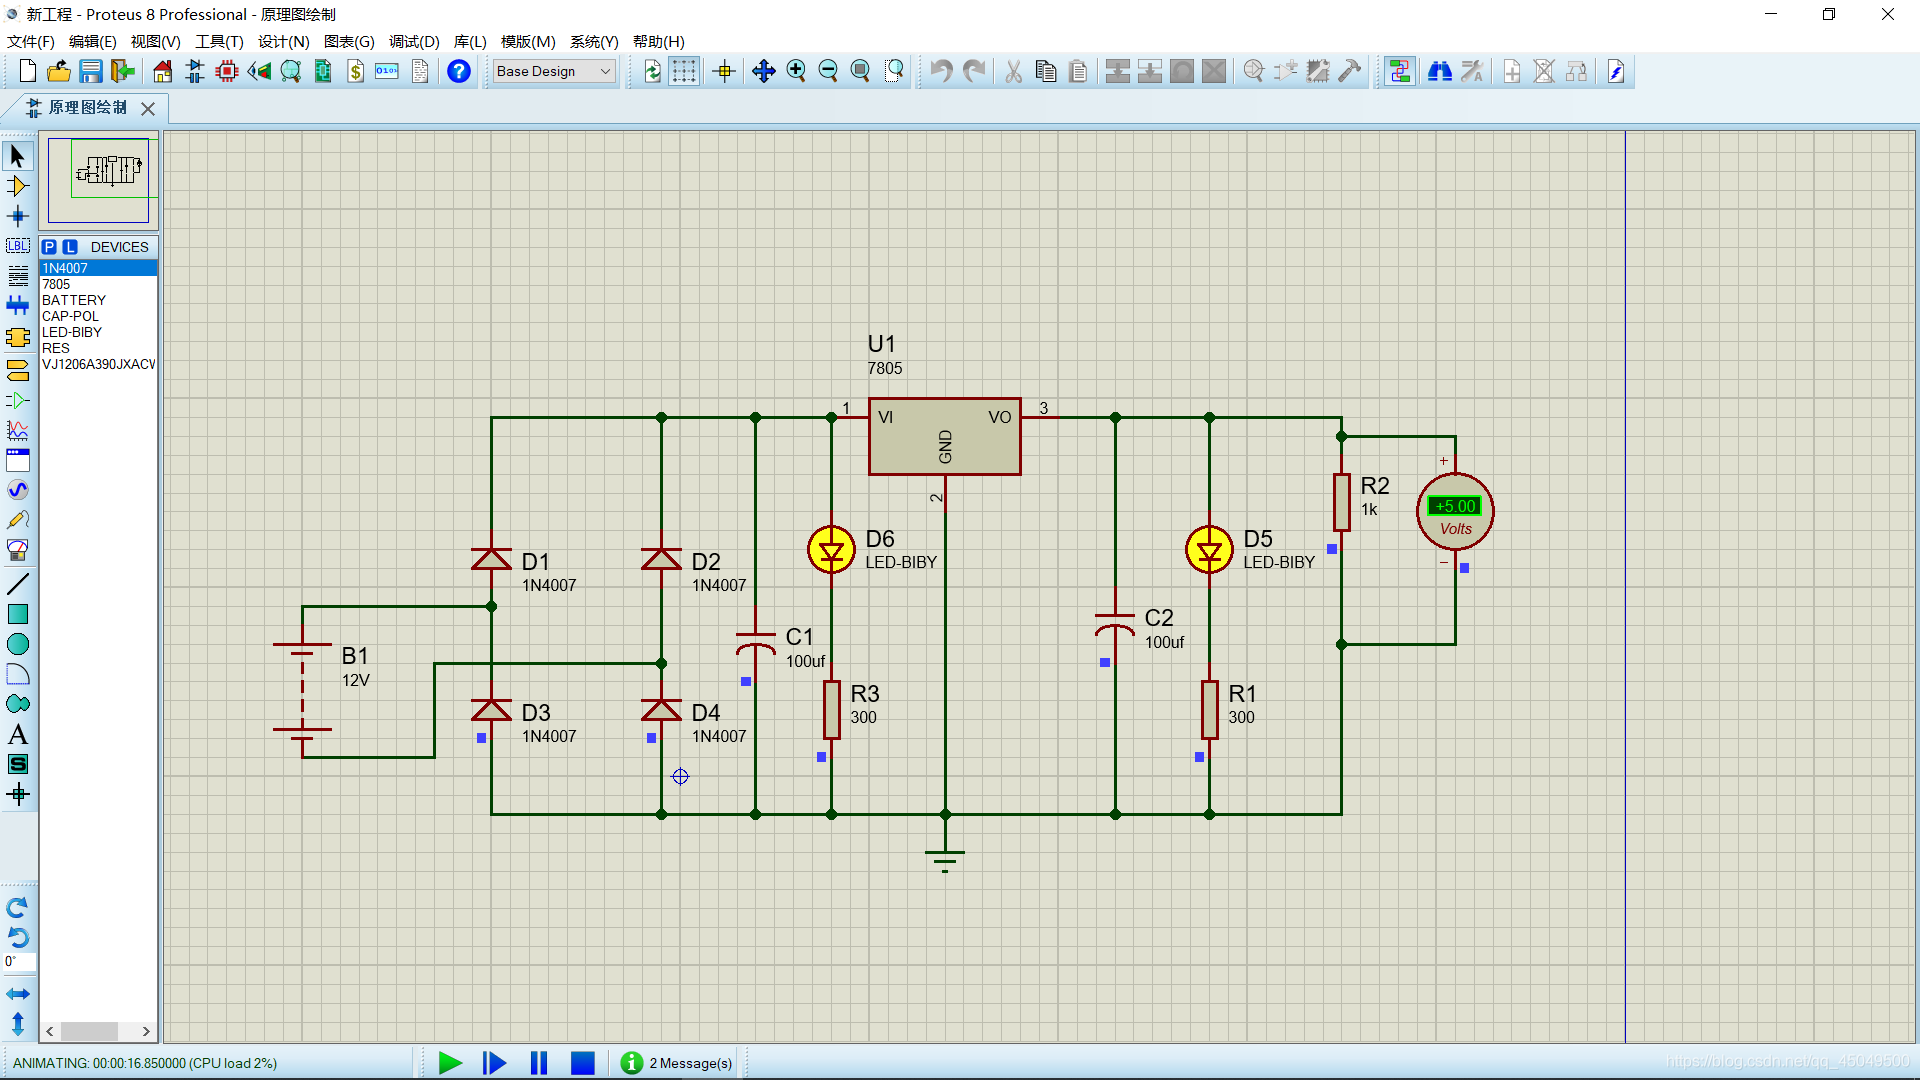Select the 2D text tool
The width and height of the screenshot is (1920, 1080).
(x=17, y=735)
